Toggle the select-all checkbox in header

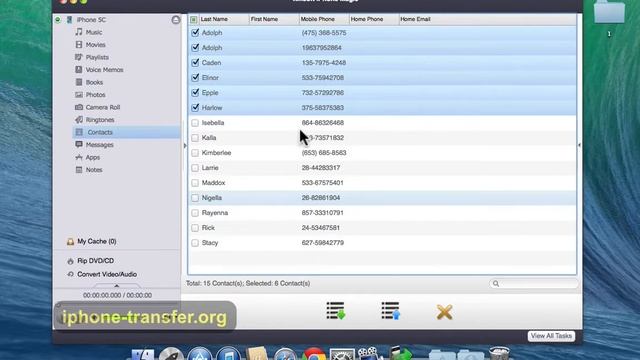193,19
